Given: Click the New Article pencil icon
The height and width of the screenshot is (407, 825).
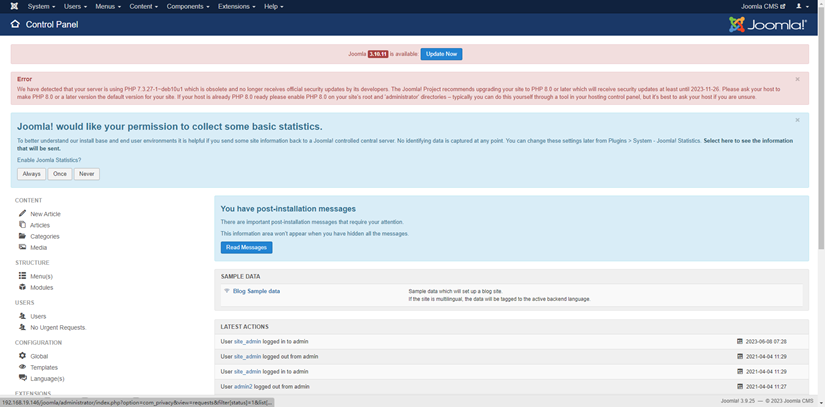Looking at the screenshot, I should pyautogui.click(x=22, y=213).
